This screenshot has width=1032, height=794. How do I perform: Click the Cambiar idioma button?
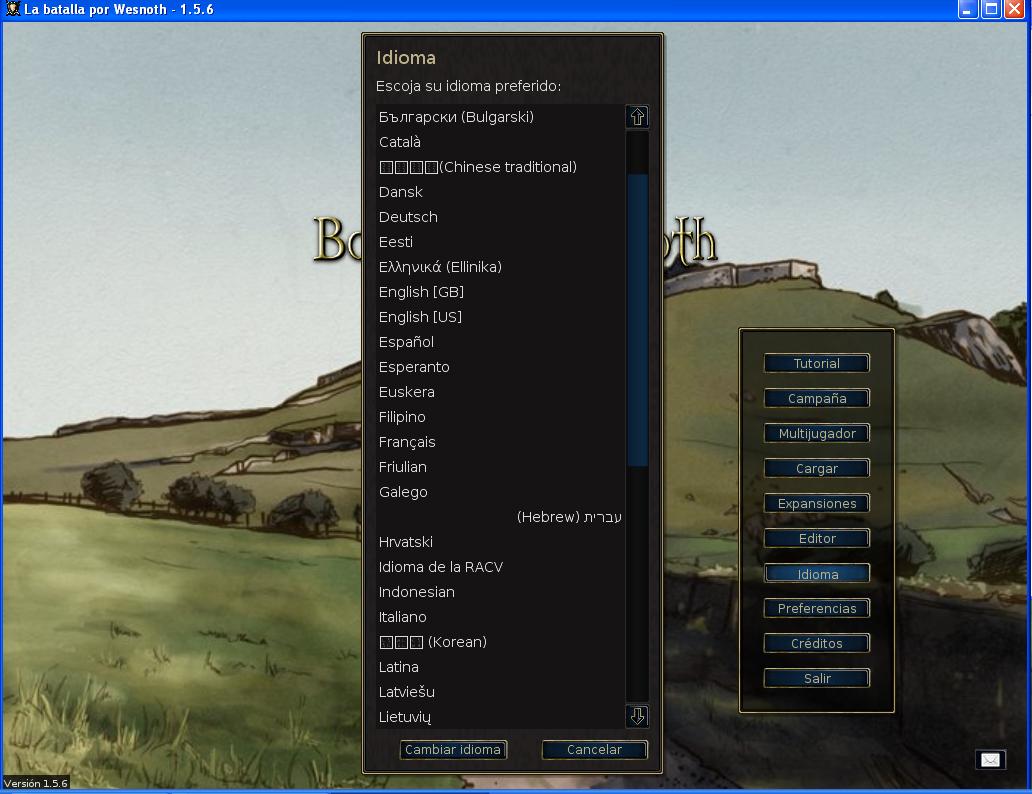click(453, 750)
